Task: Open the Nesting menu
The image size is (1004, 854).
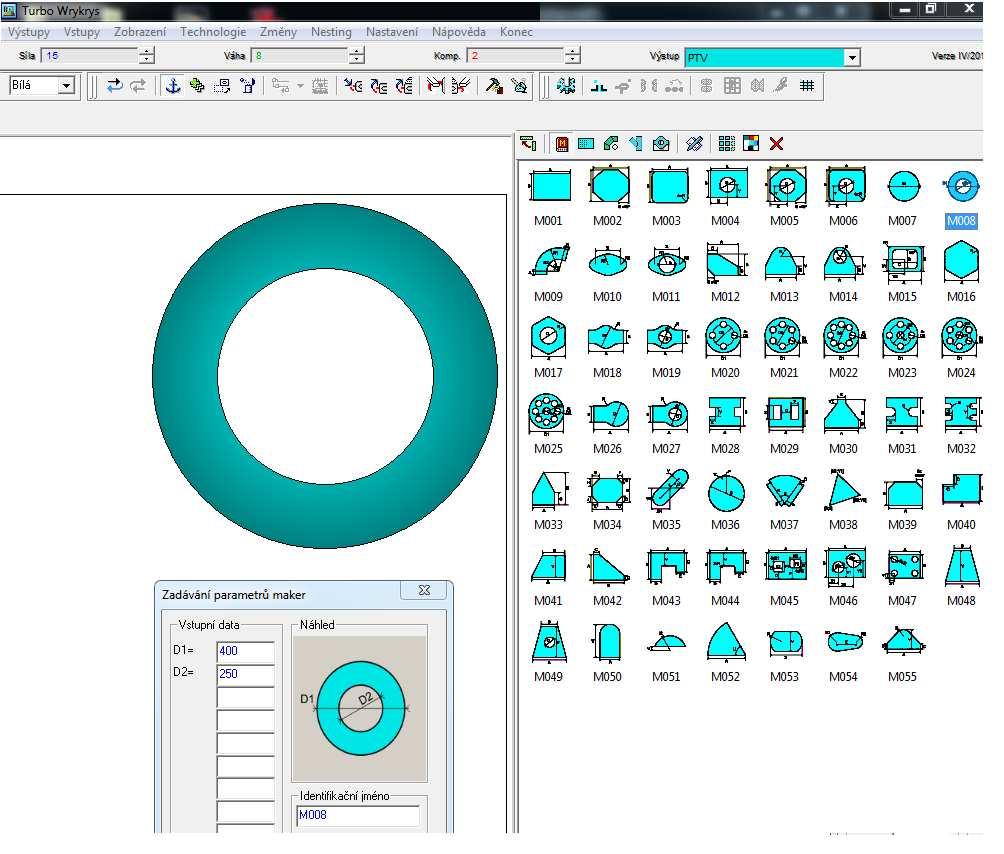Action: [x=331, y=32]
